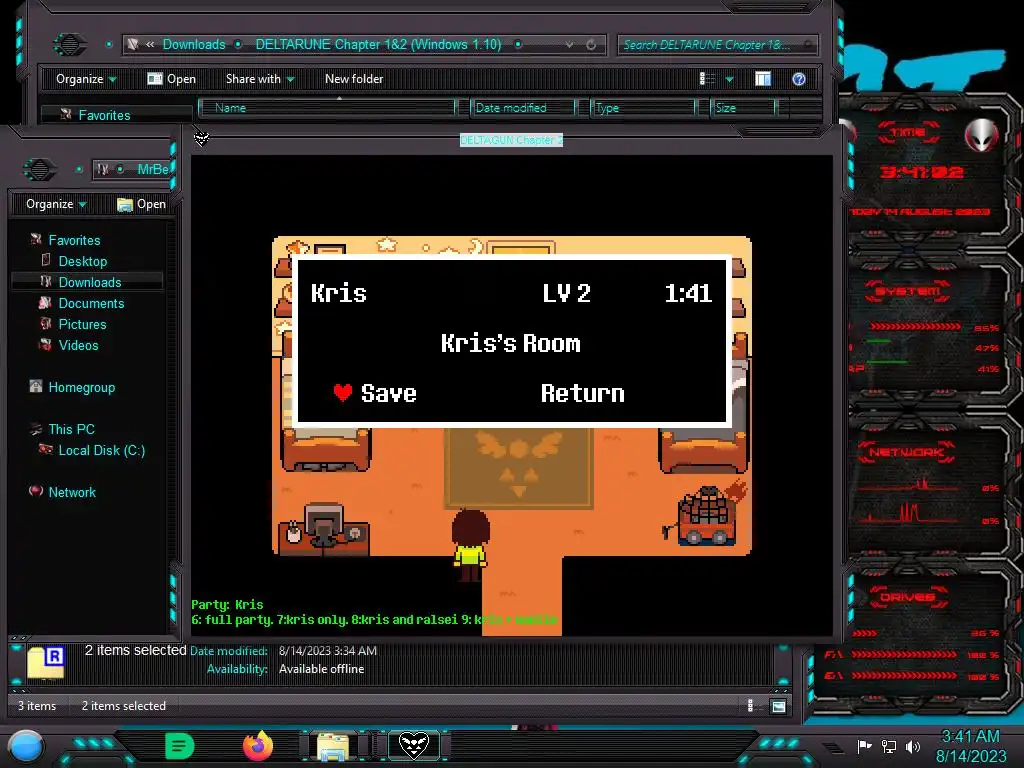
Task: Open Pictures in the navigation pane
Action: point(82,324)
